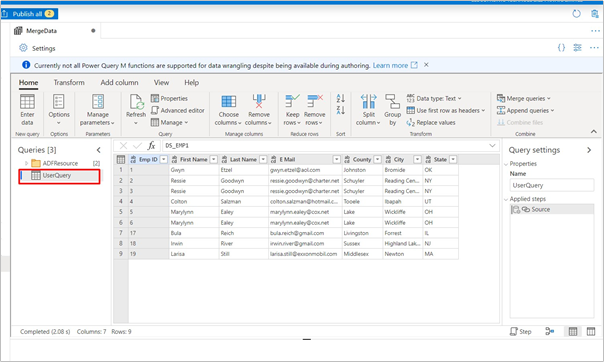
Task: Open Learn more link in info banner
Action: click(395, 65)
